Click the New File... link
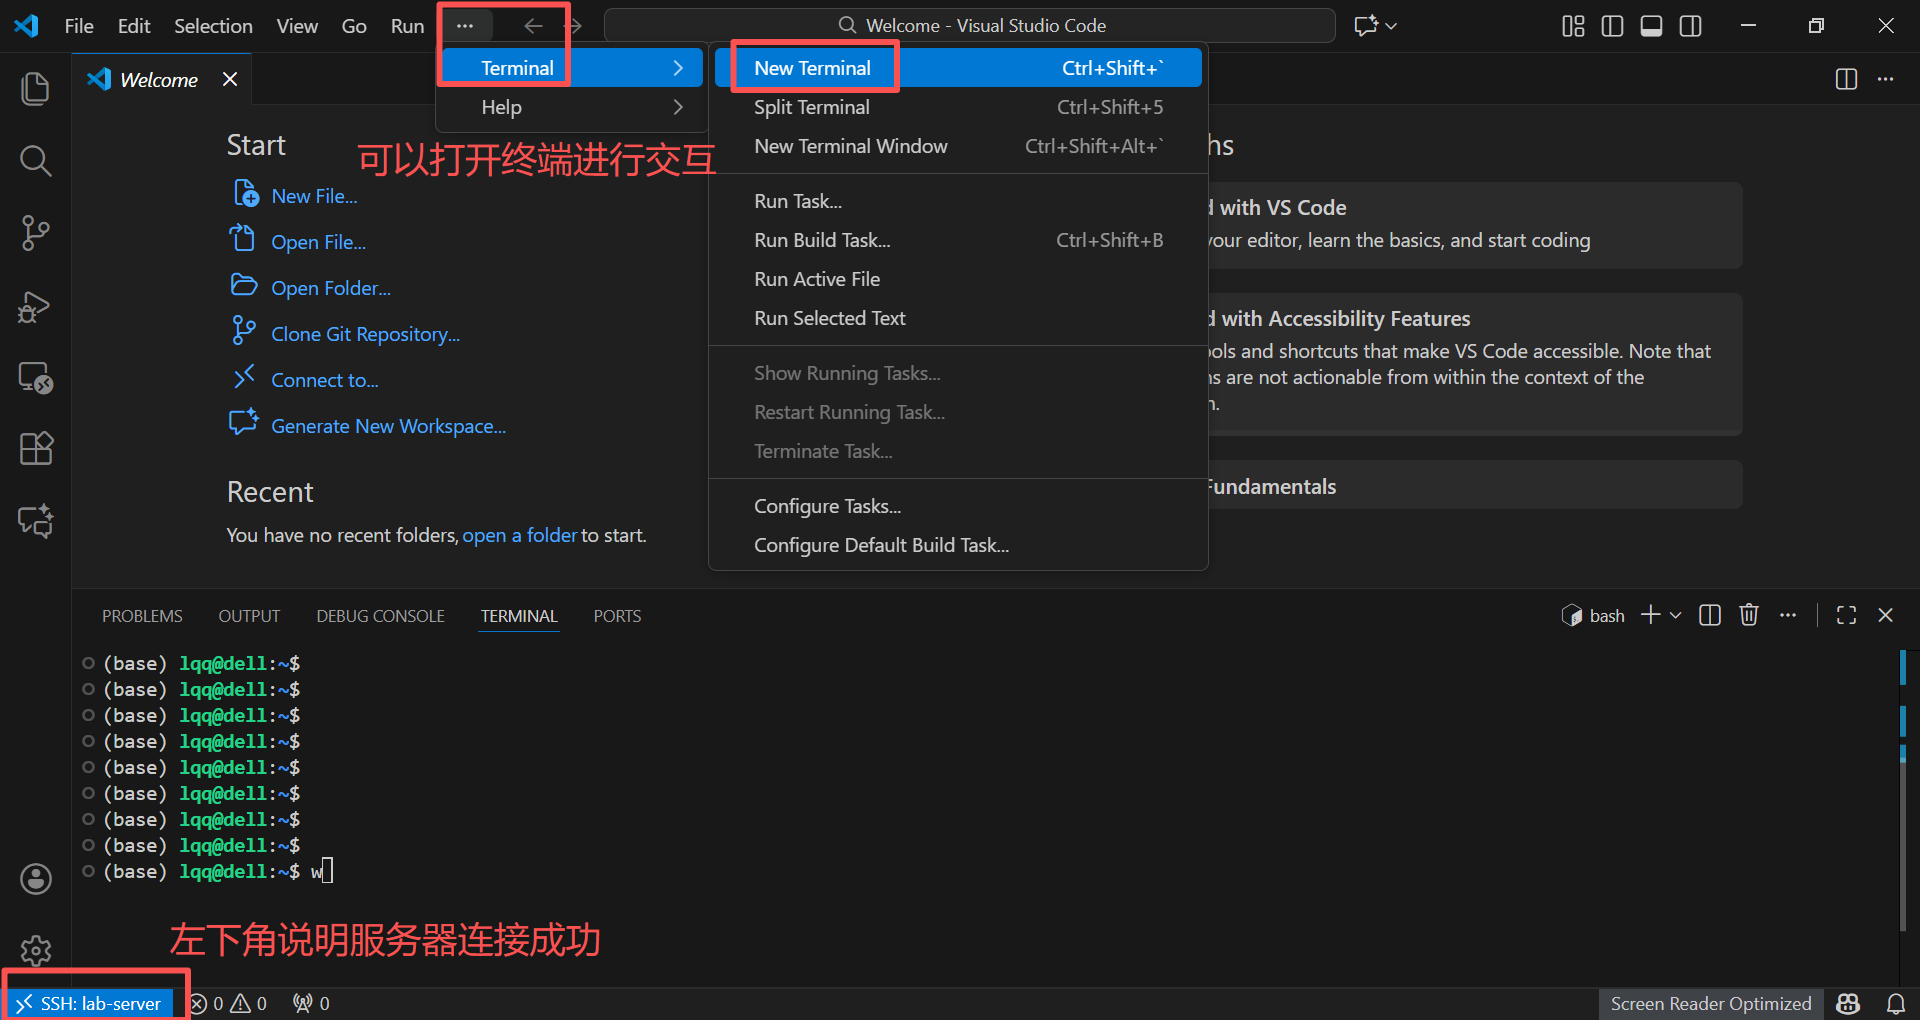Image resolution: width=1920 pixels, height=1020 pixels. [314, 196]
